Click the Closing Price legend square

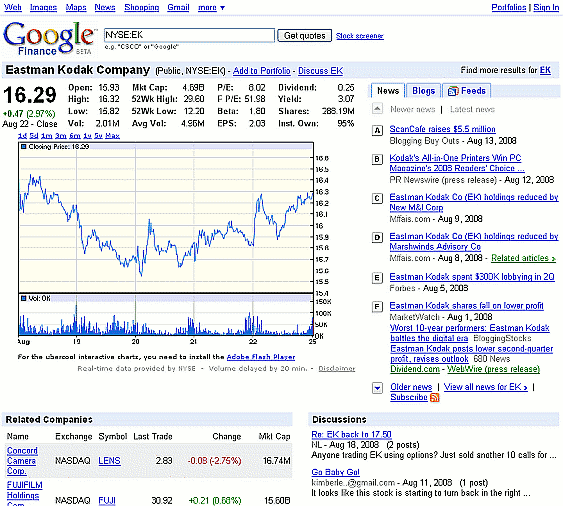(24, 147)
